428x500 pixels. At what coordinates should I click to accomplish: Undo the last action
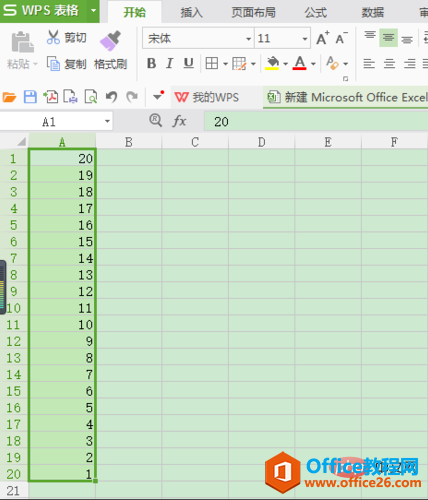pos(111,97)
